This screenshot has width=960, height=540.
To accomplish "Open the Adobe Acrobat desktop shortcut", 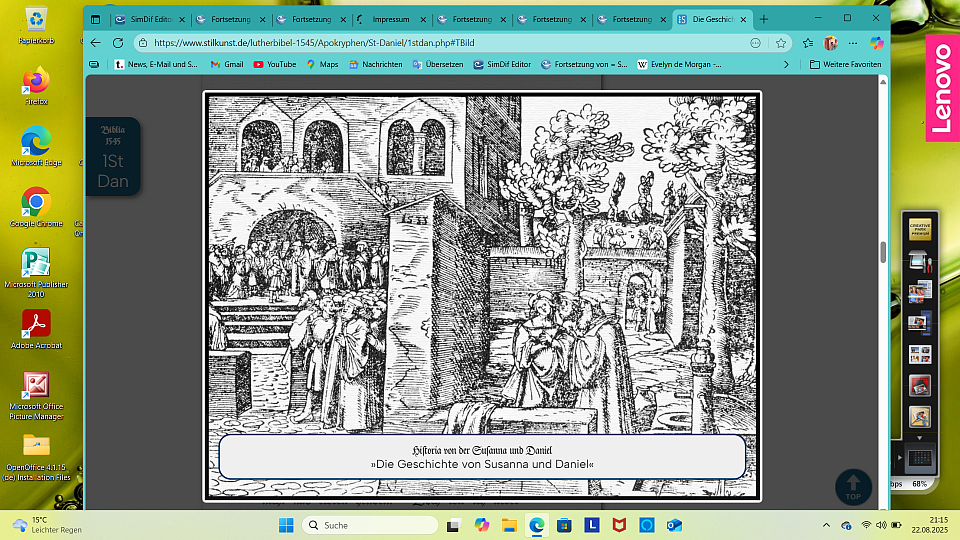I will (x=36, y=329).
